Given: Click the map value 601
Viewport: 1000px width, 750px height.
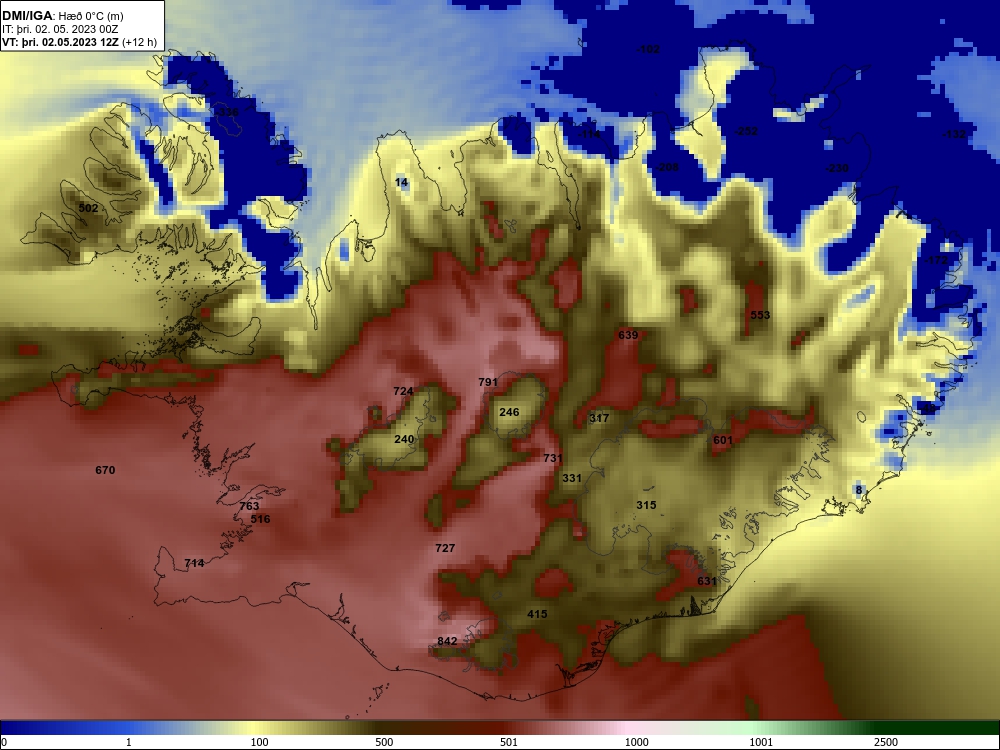Looking at the screenshot, I should pos(723,441).
